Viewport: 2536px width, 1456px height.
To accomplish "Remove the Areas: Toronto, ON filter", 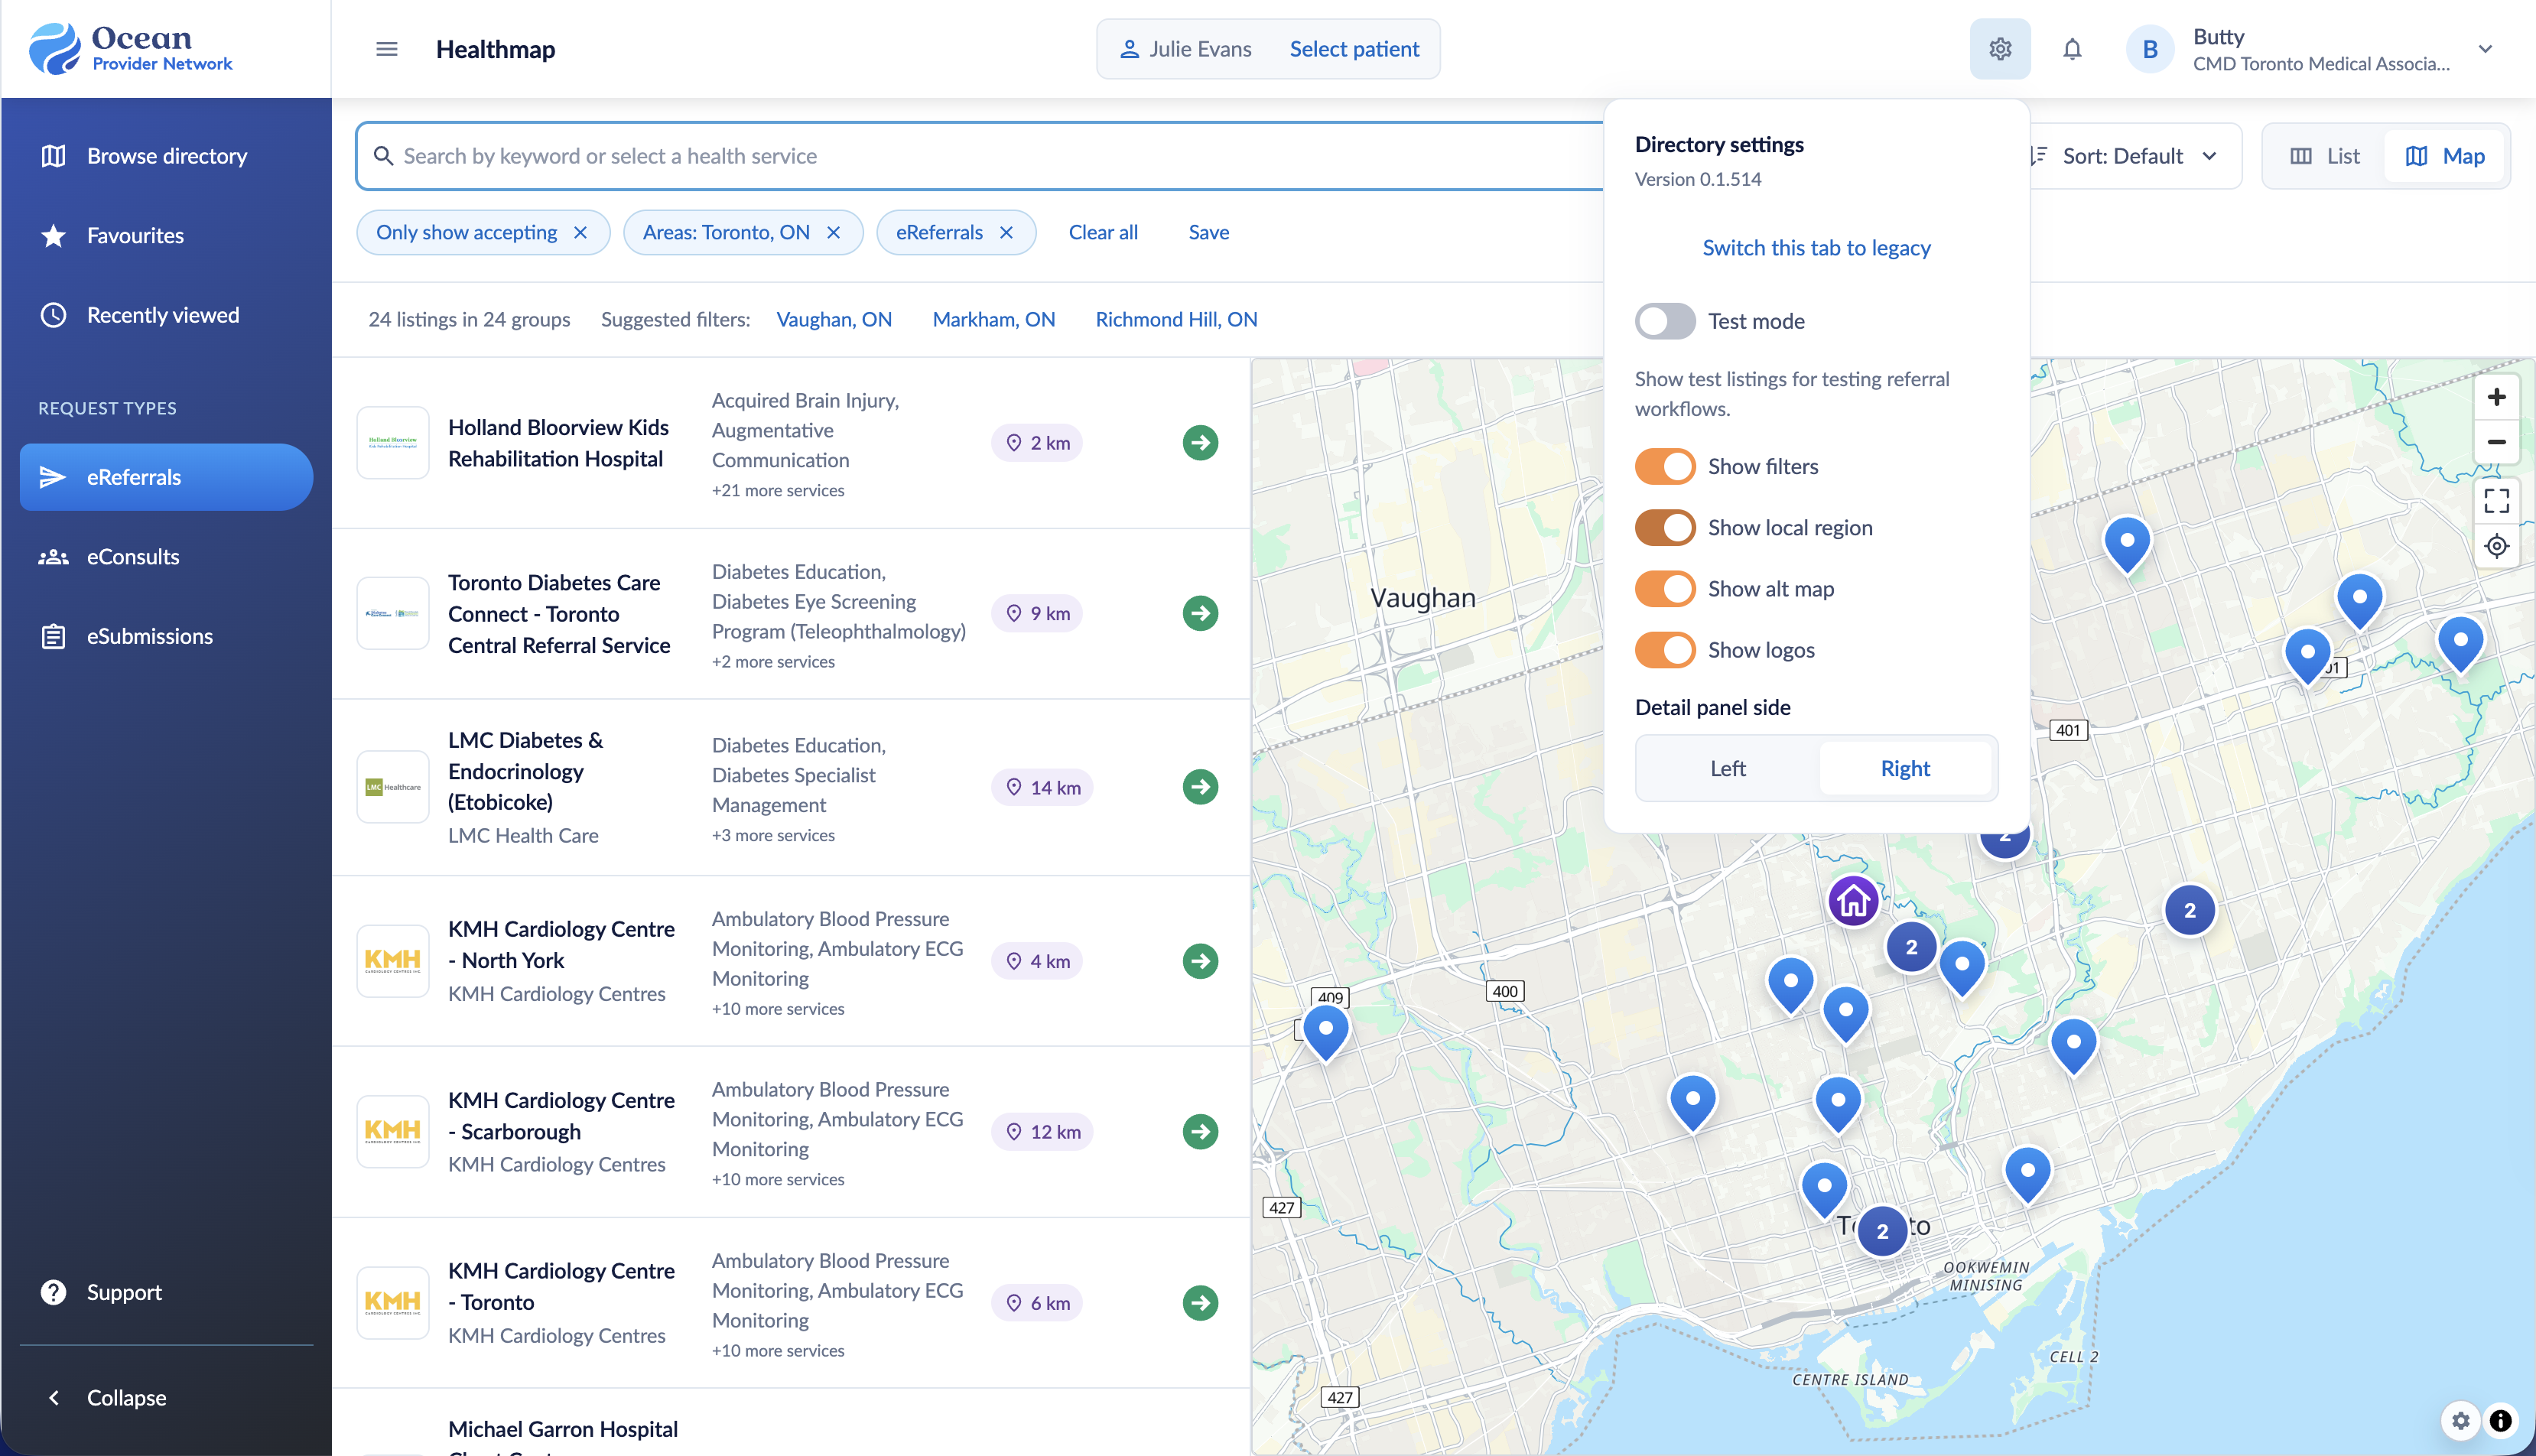I will tap(833, 233).
